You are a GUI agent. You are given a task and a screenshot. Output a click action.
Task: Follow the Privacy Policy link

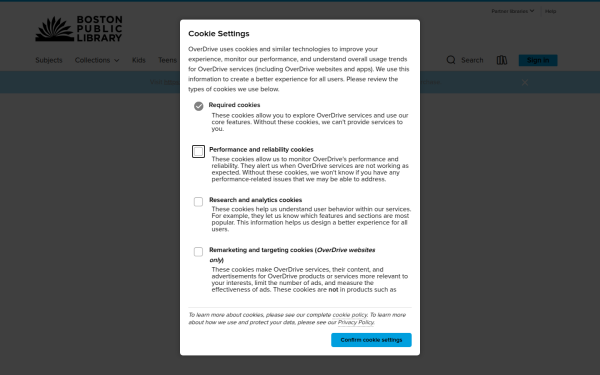click(x=355, y=322)
